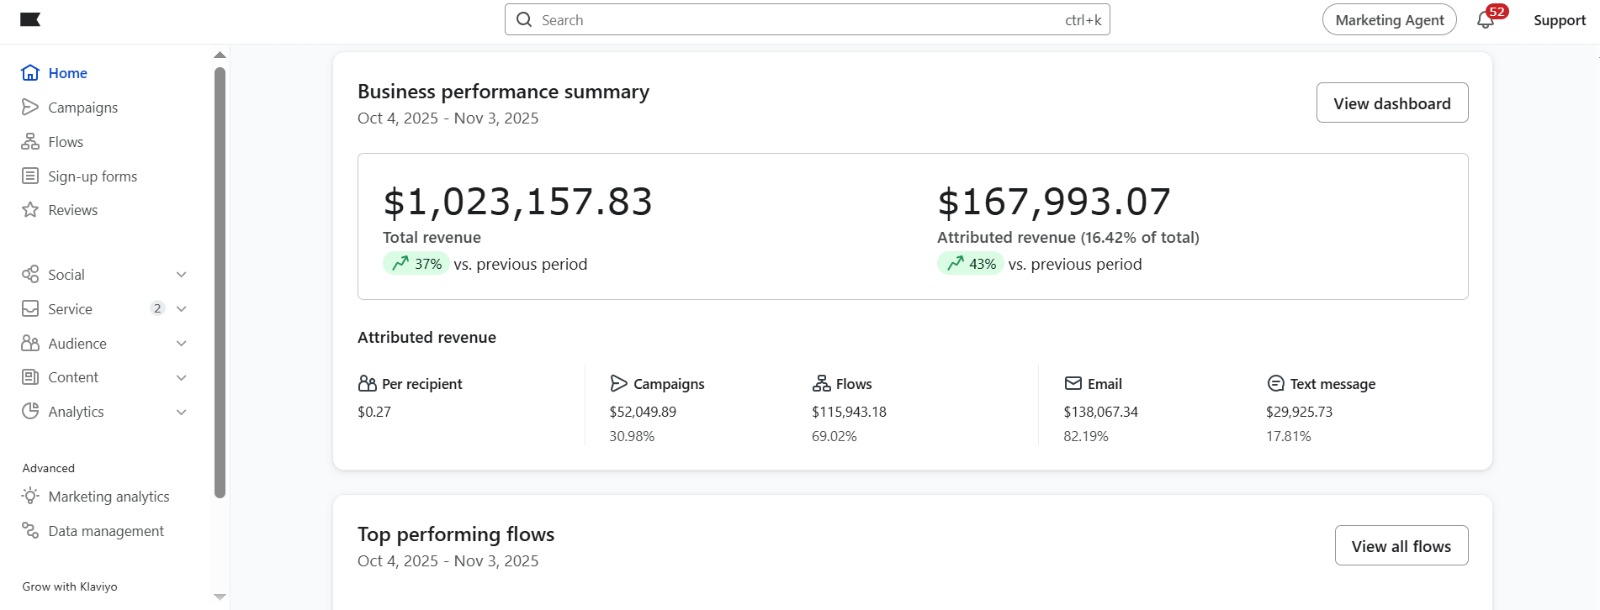Expand the Service section chevron

pyautogui.click(x=181, y=309)
